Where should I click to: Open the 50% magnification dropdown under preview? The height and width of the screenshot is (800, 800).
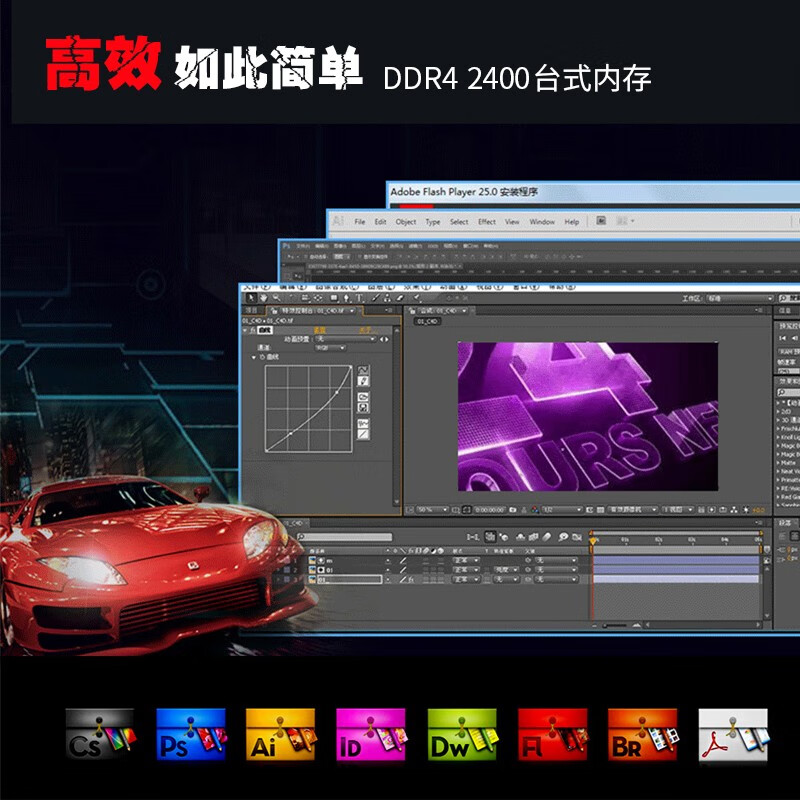click(x=432, y=510)
